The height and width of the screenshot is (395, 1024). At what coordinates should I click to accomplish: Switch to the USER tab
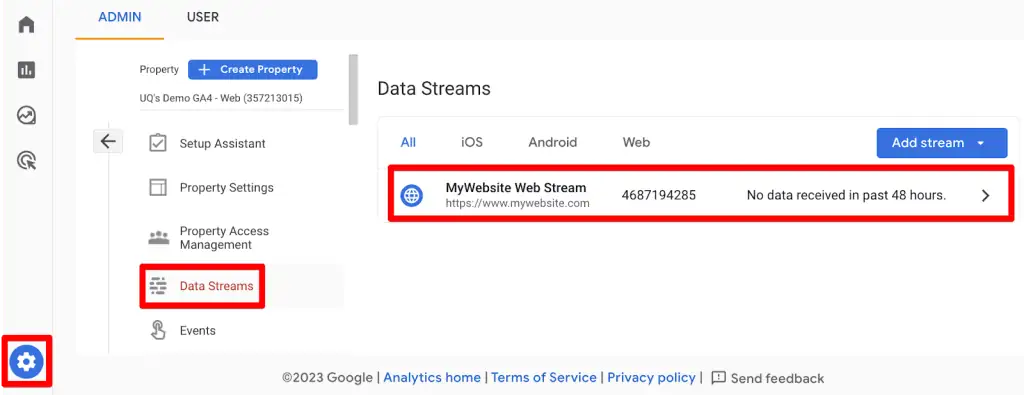pyautogui.click(x=203, y=17)
